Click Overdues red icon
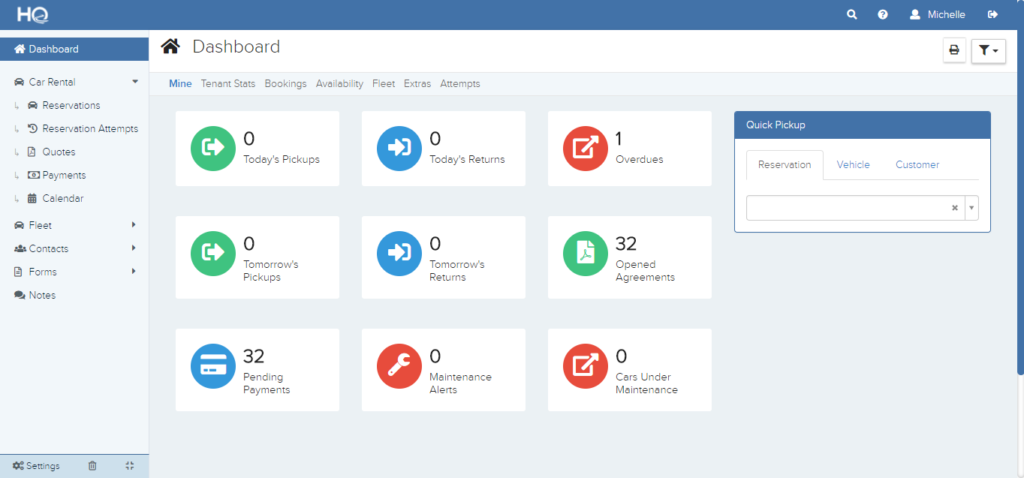The width and height of the screenshot is (1024, 478). [585, 148]
